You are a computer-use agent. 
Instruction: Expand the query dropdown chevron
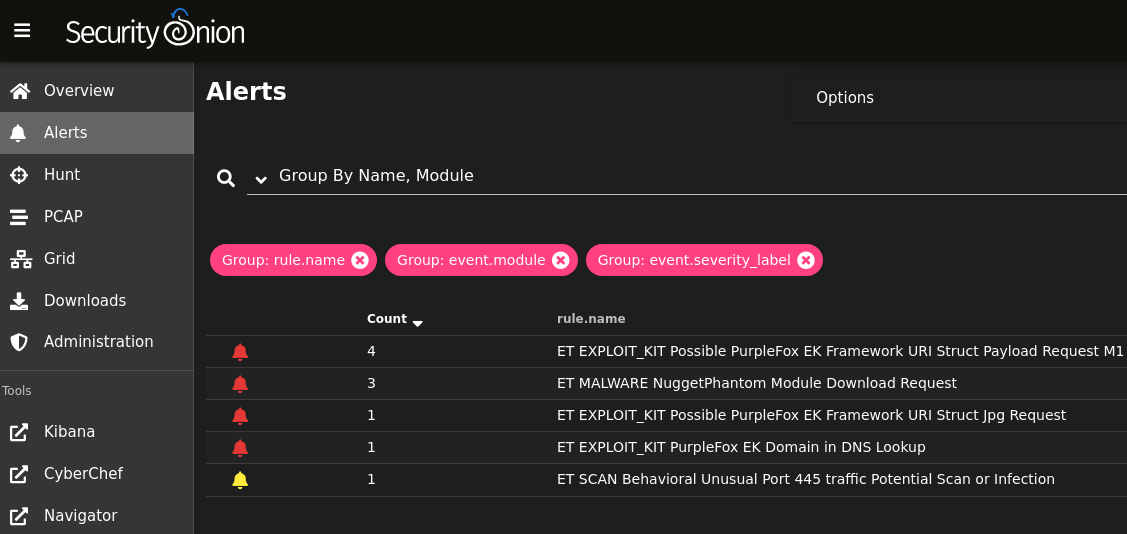click(x=261, y=178)
